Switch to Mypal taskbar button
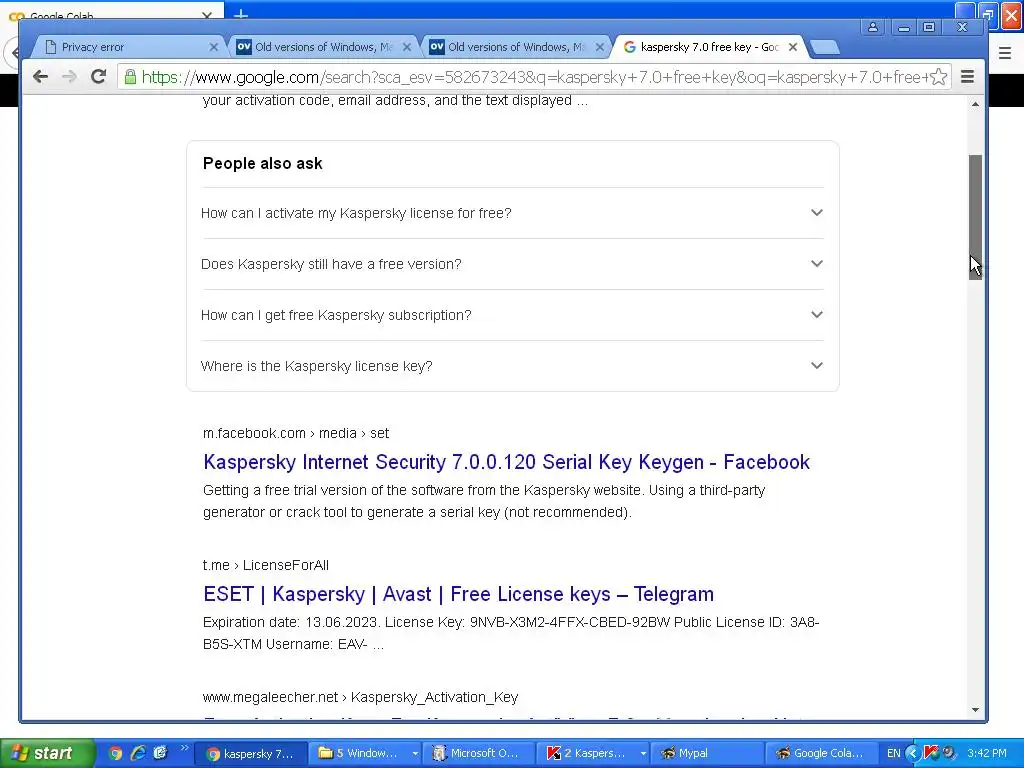The image size is (1024, 768). pyautogui.click(x=707, y=753)
